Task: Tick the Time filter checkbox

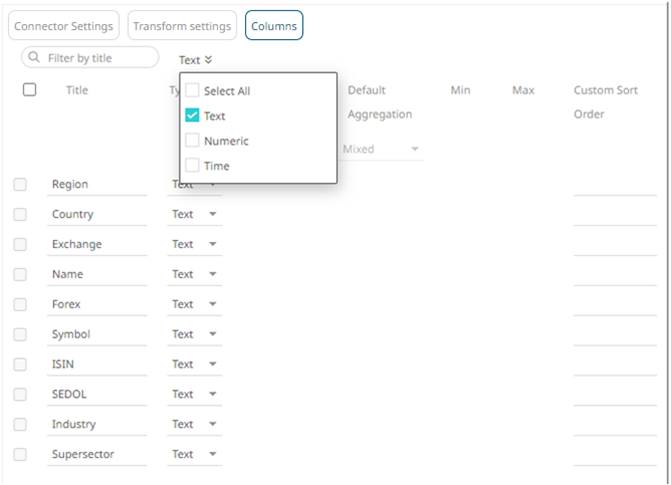Action: pyautogui.click(x=193, y=166)
